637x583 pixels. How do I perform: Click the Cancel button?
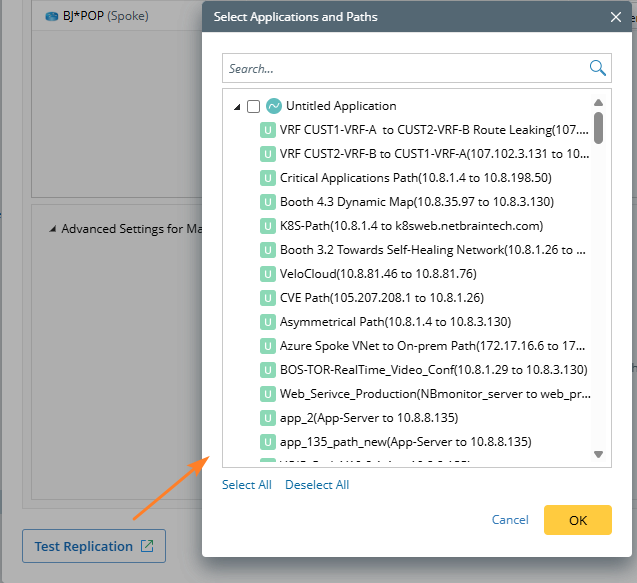point(510,520)
